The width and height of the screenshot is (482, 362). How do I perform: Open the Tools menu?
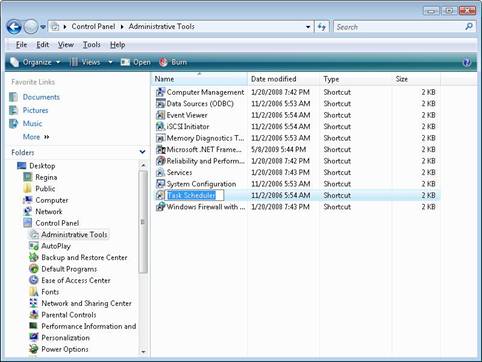pyautogui.click(x=92, y=45)
